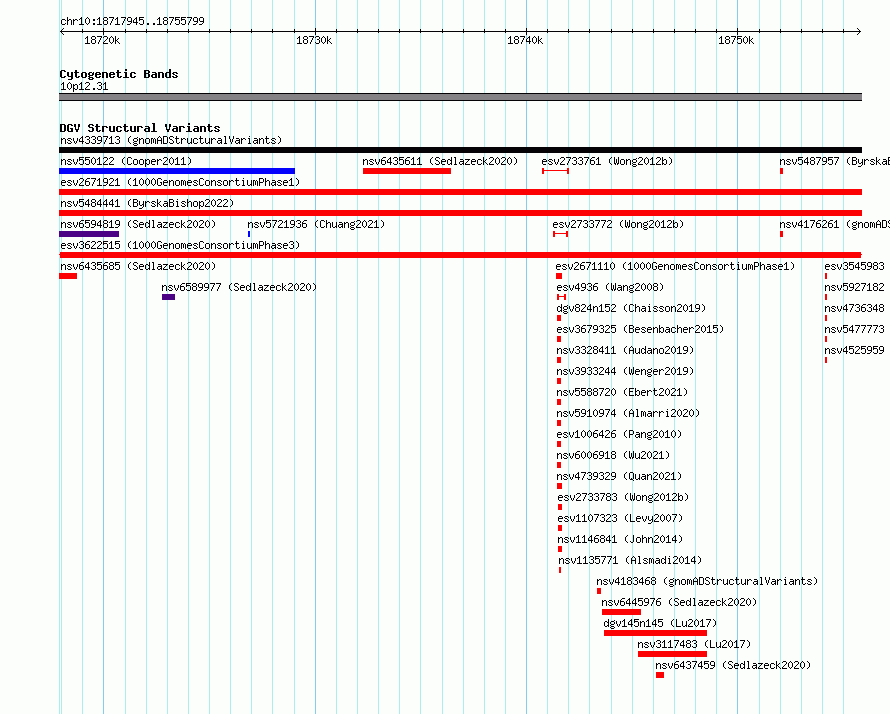This screenshot has width=890, height=714.
Task: Select dgv145n145 (Lu2017) label
Action: 660,623
